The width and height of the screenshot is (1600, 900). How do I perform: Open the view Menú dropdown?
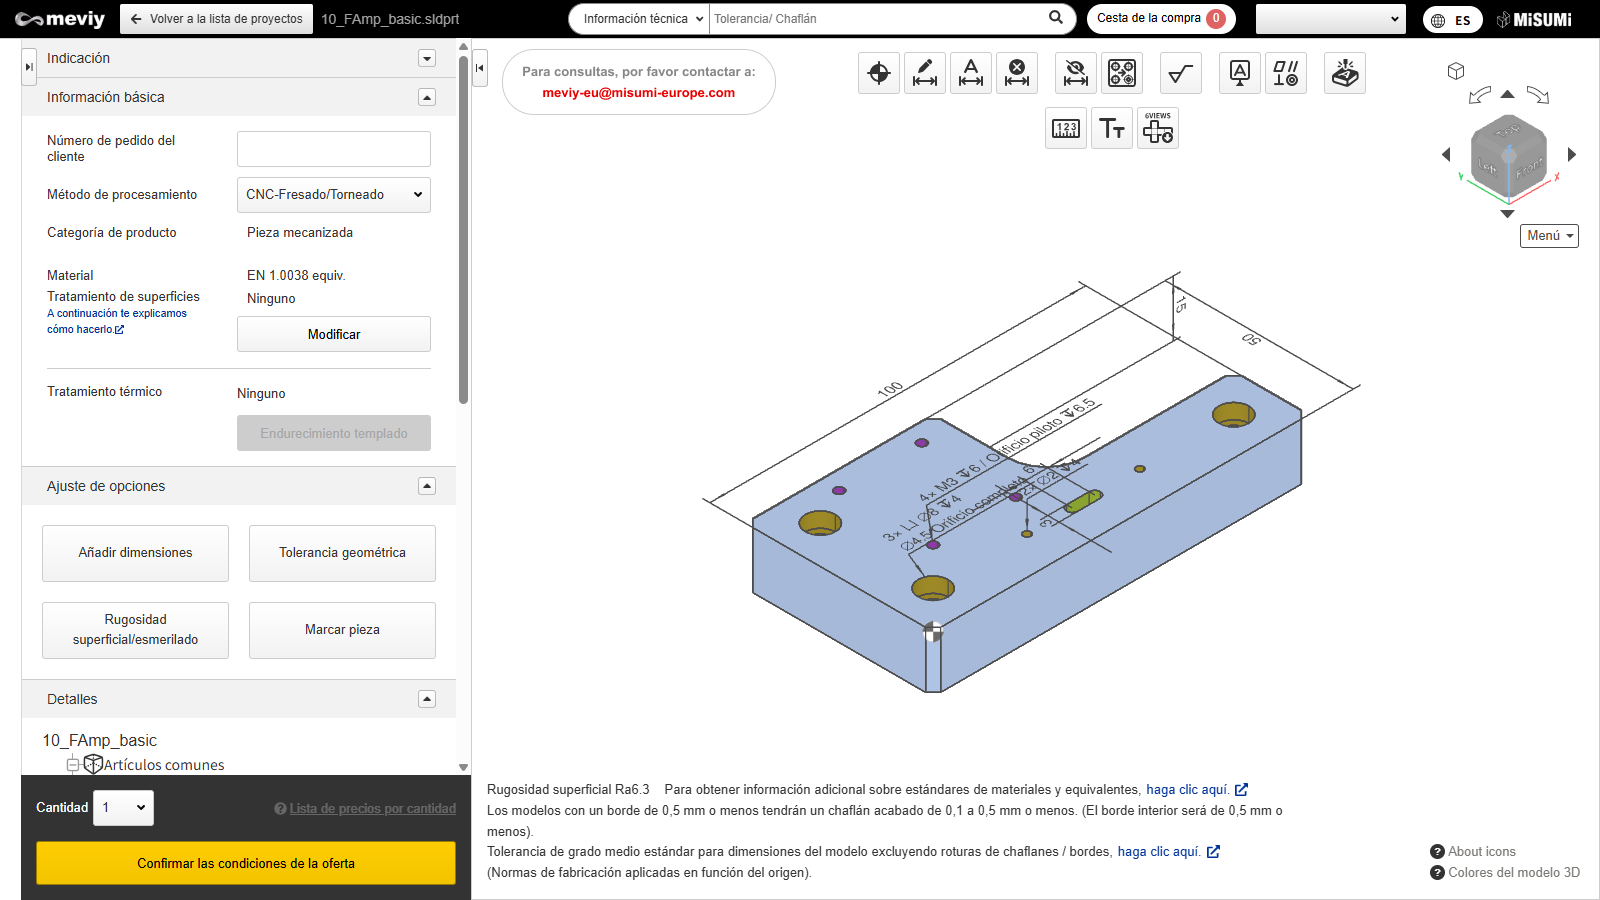[x=1549, y=236]
